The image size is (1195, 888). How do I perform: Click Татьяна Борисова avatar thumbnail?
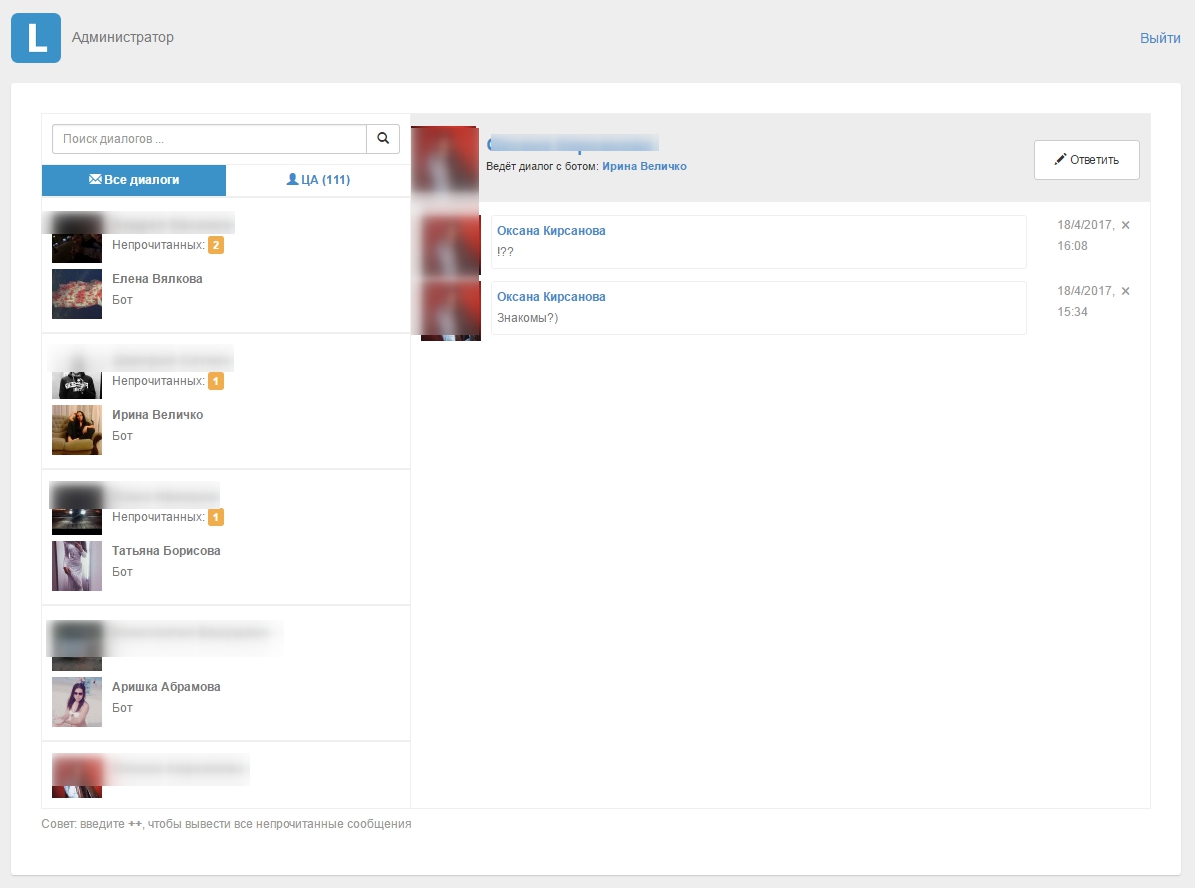[x=77, y=565]
